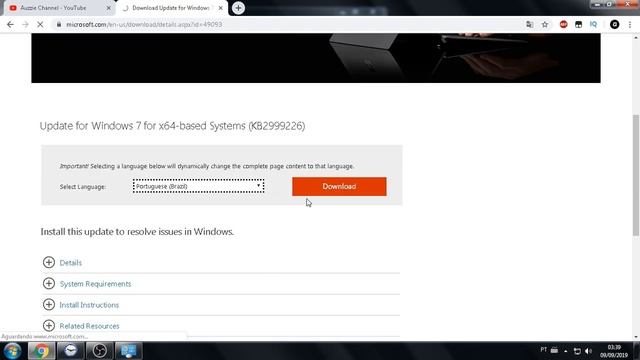Viewport: 640px width, 360px height.
Task: Click the Select Language label
Action: click(x=83, y=187)
